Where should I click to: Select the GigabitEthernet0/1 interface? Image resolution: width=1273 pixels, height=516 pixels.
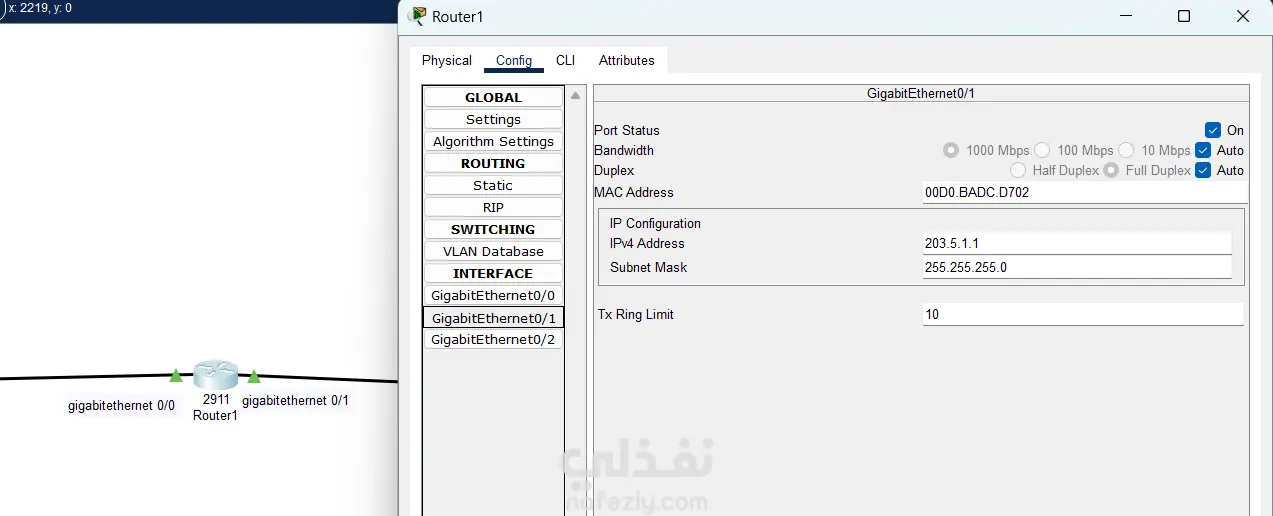493,317
